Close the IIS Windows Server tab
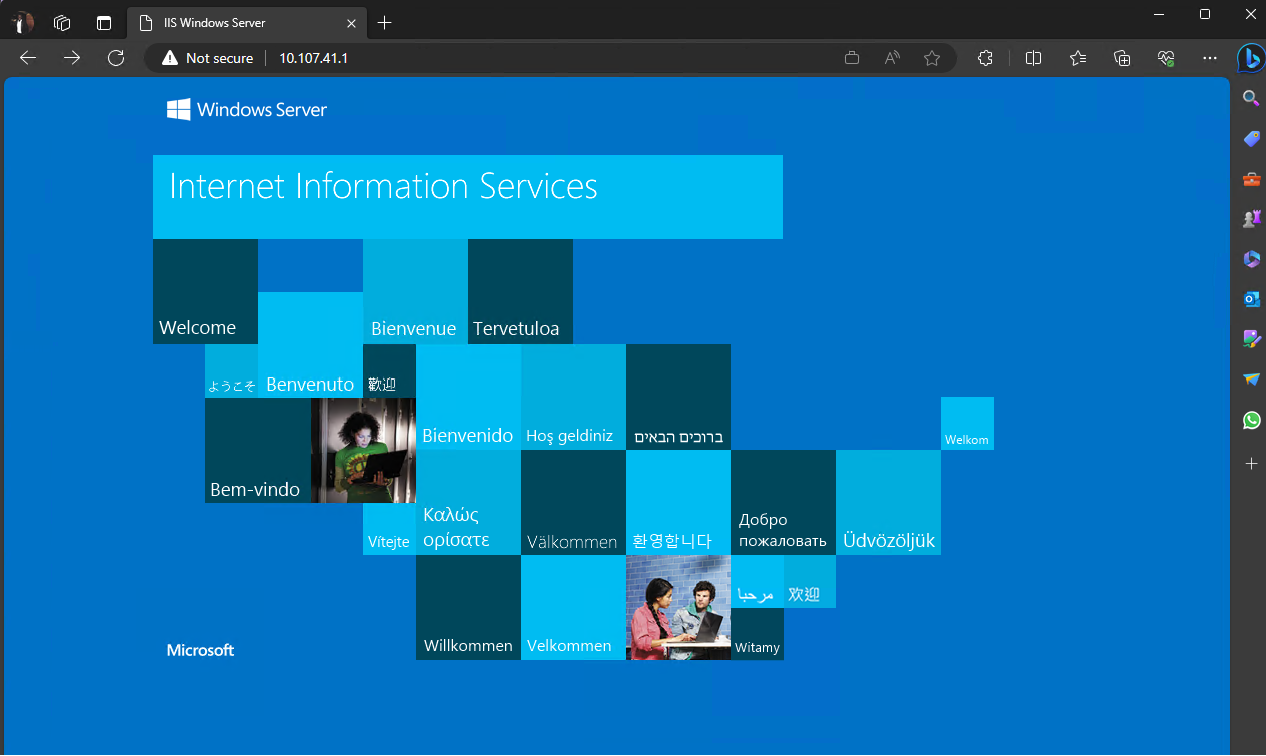 349,22
